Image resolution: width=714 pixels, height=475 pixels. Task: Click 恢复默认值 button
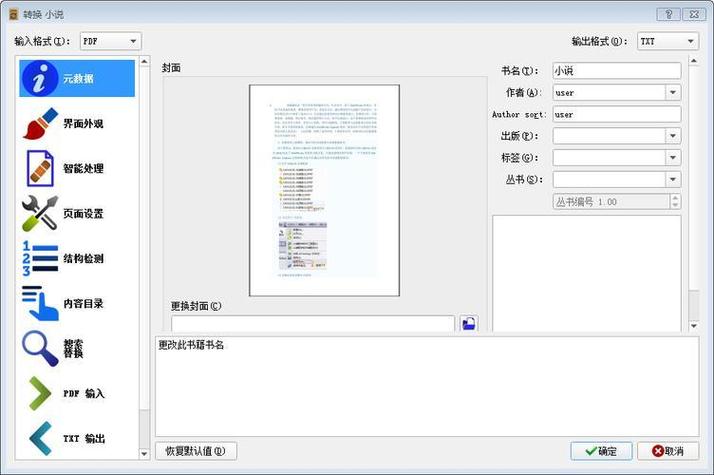(196, 451)
